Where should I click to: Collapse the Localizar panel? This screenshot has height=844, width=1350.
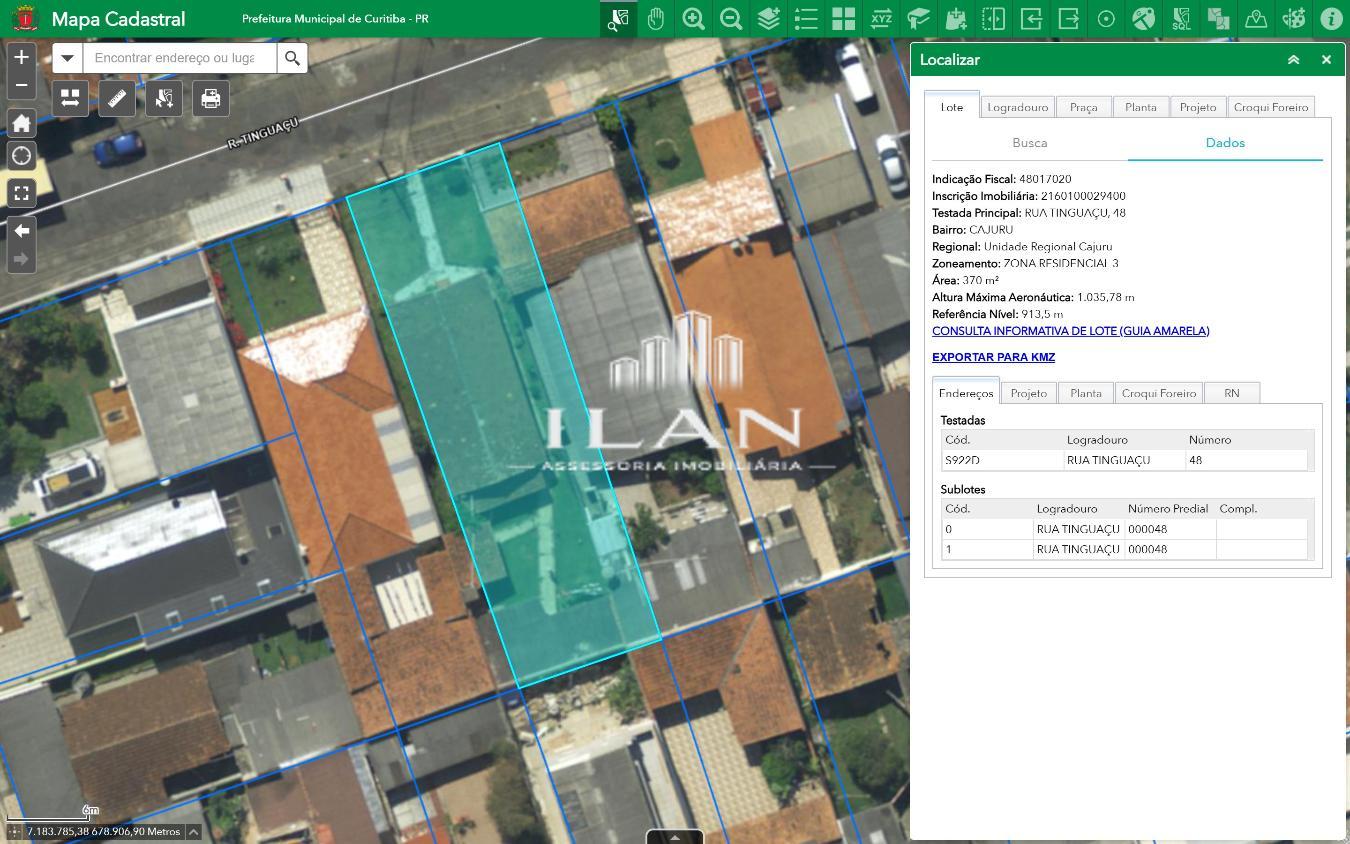[x=1293, y=60]
